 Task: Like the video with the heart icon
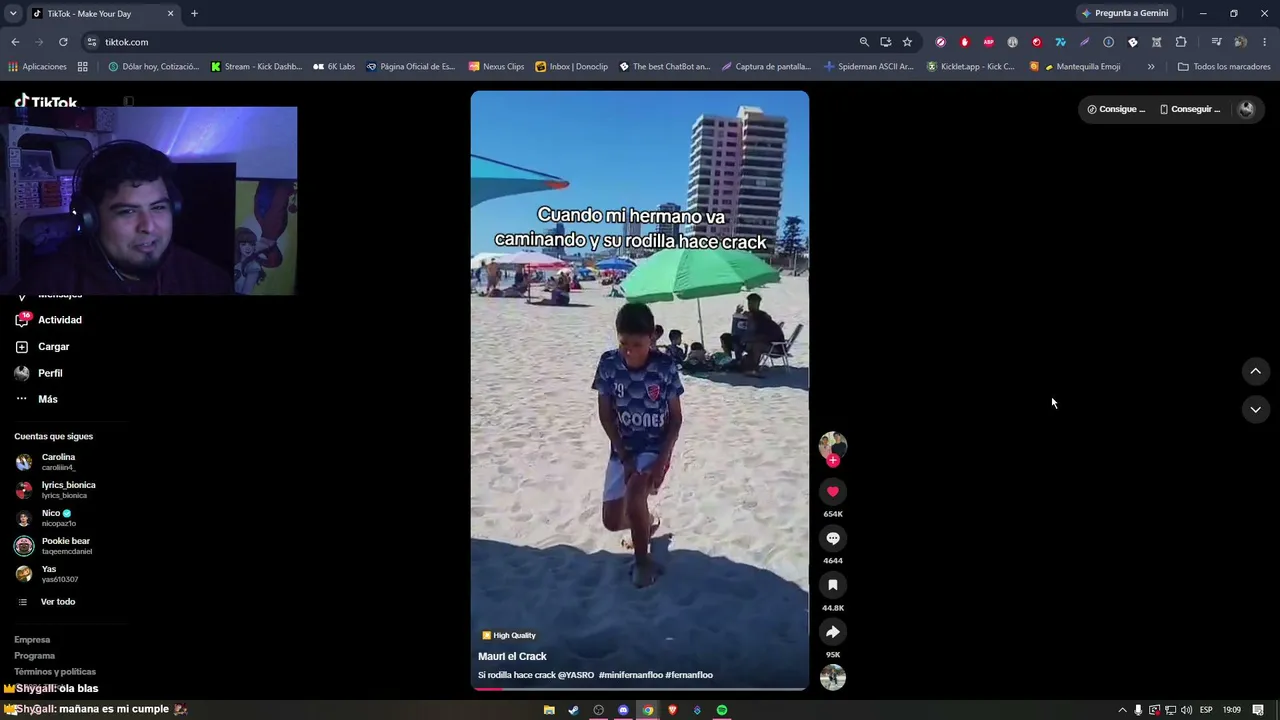pyautogui.click(x=833, y=492)
